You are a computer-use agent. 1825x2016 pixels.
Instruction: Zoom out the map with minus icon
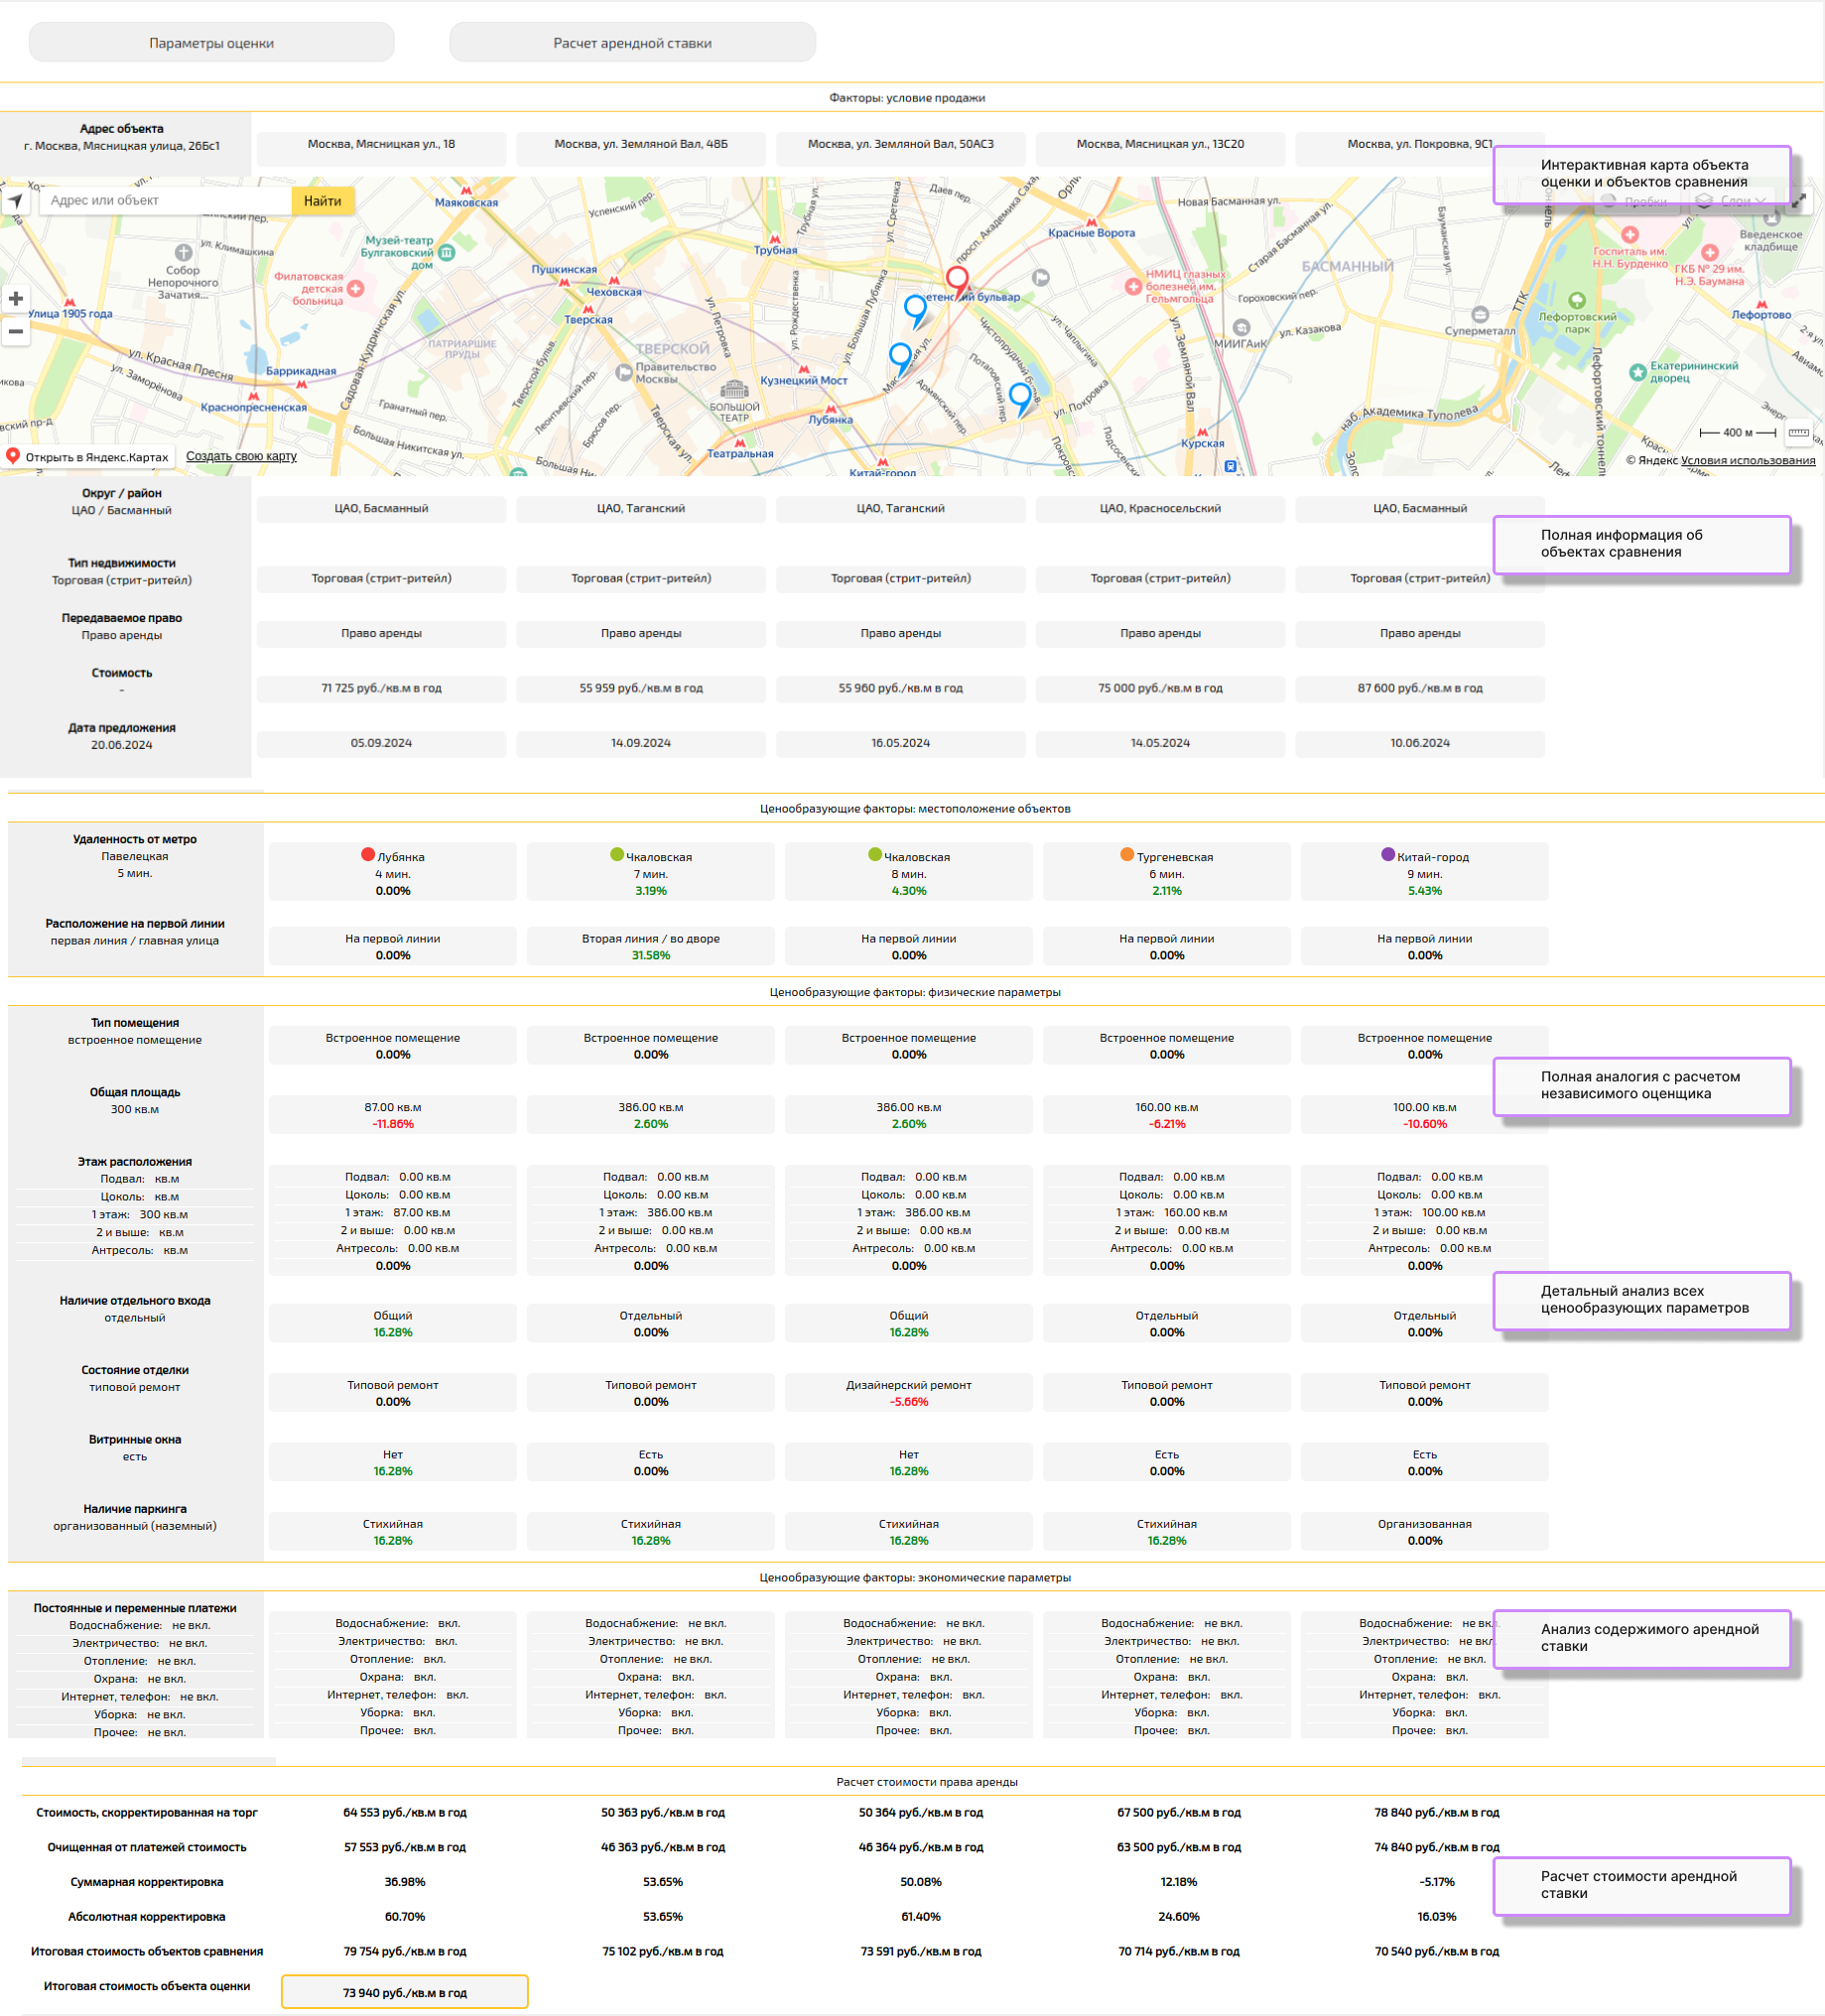16,331
